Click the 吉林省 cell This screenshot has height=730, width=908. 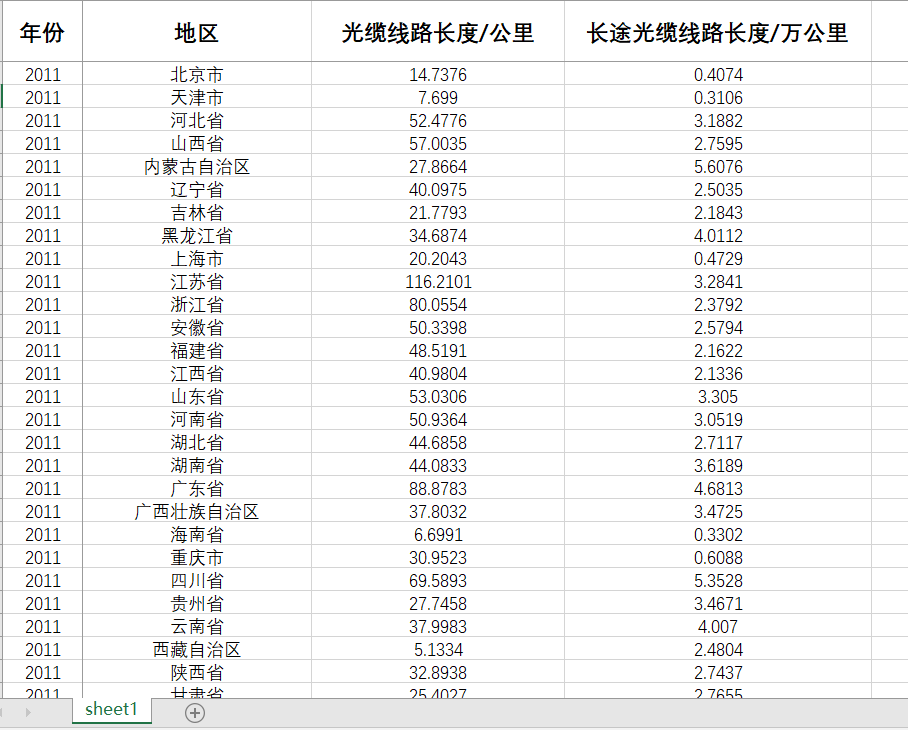[197, 212]
